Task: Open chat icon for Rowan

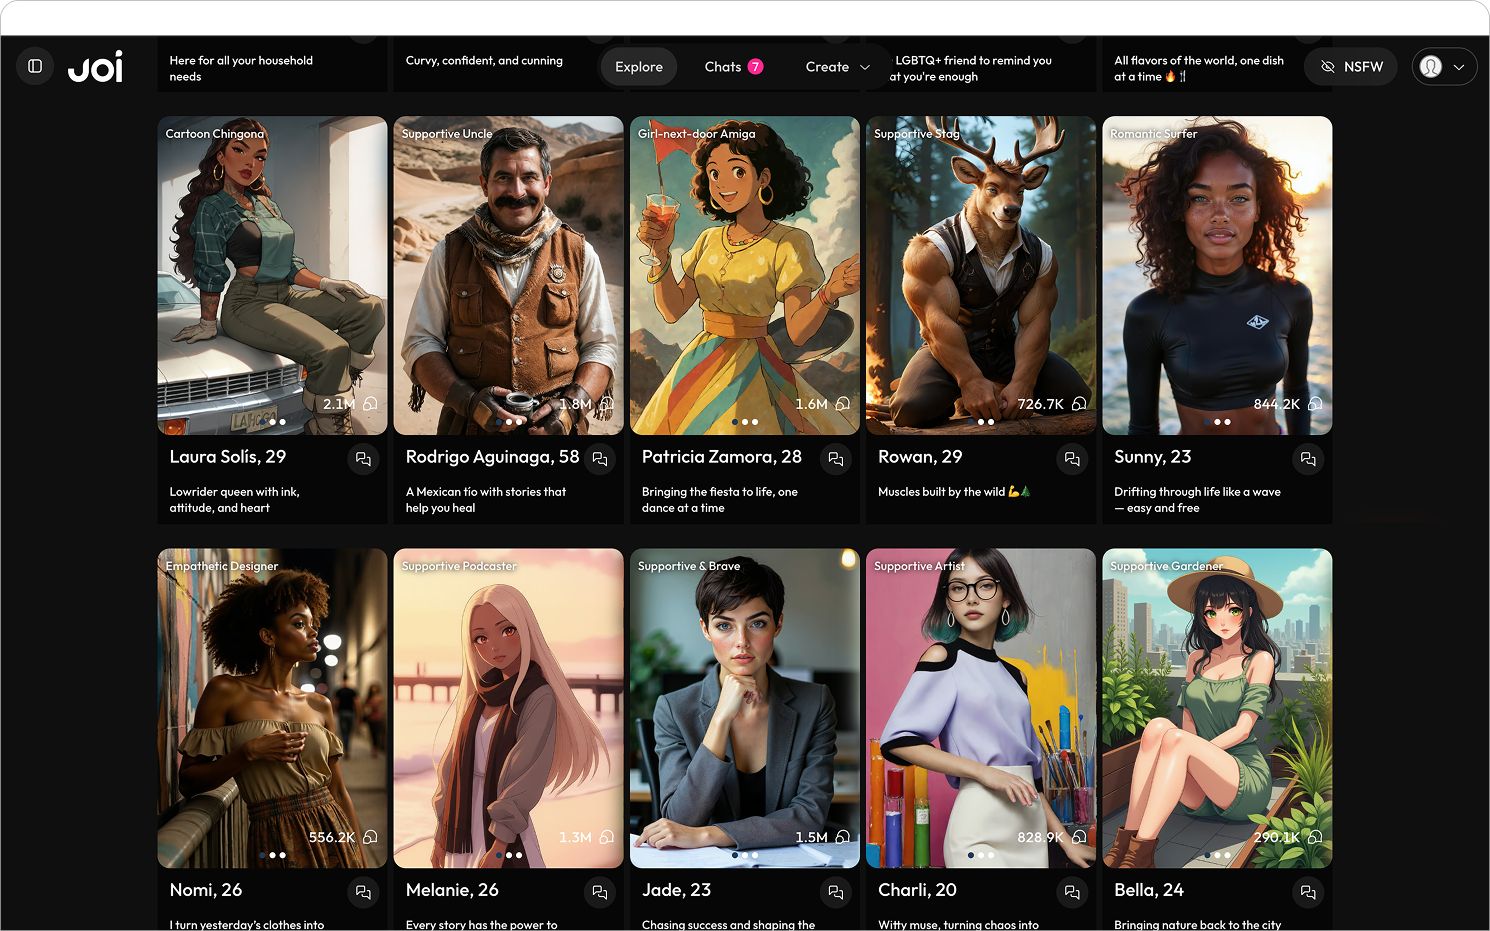Action: 1072,459
